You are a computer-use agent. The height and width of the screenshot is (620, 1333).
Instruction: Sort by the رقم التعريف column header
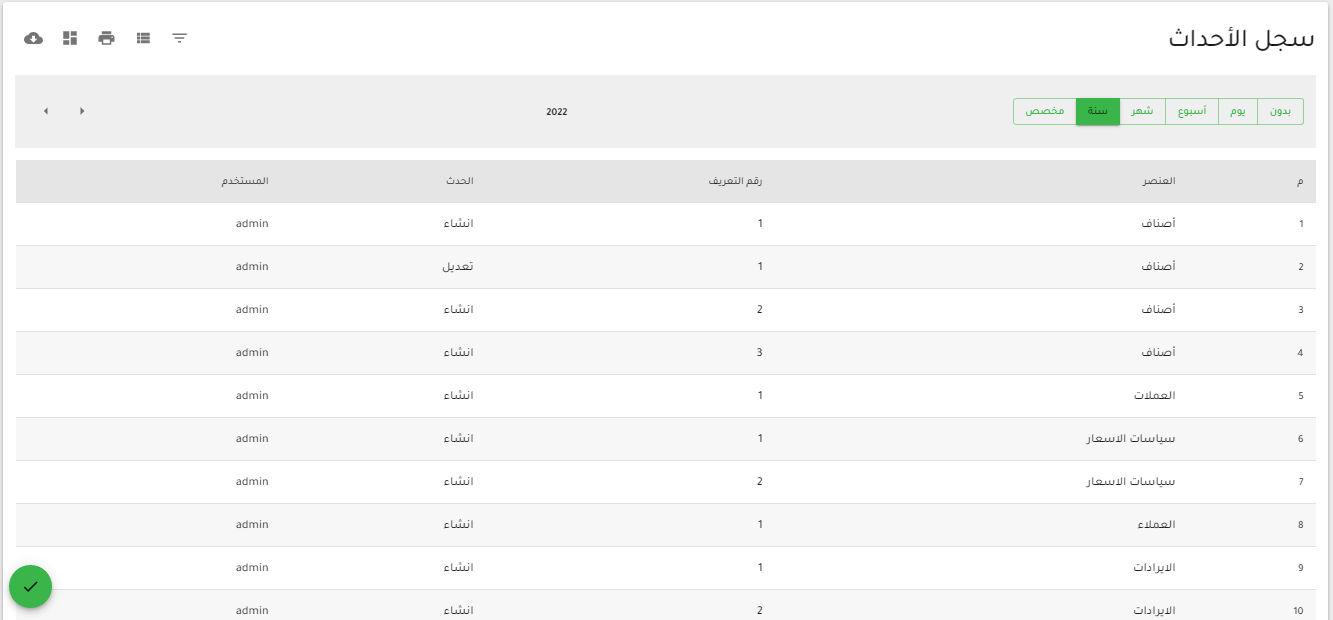click(x=741, y=181)
